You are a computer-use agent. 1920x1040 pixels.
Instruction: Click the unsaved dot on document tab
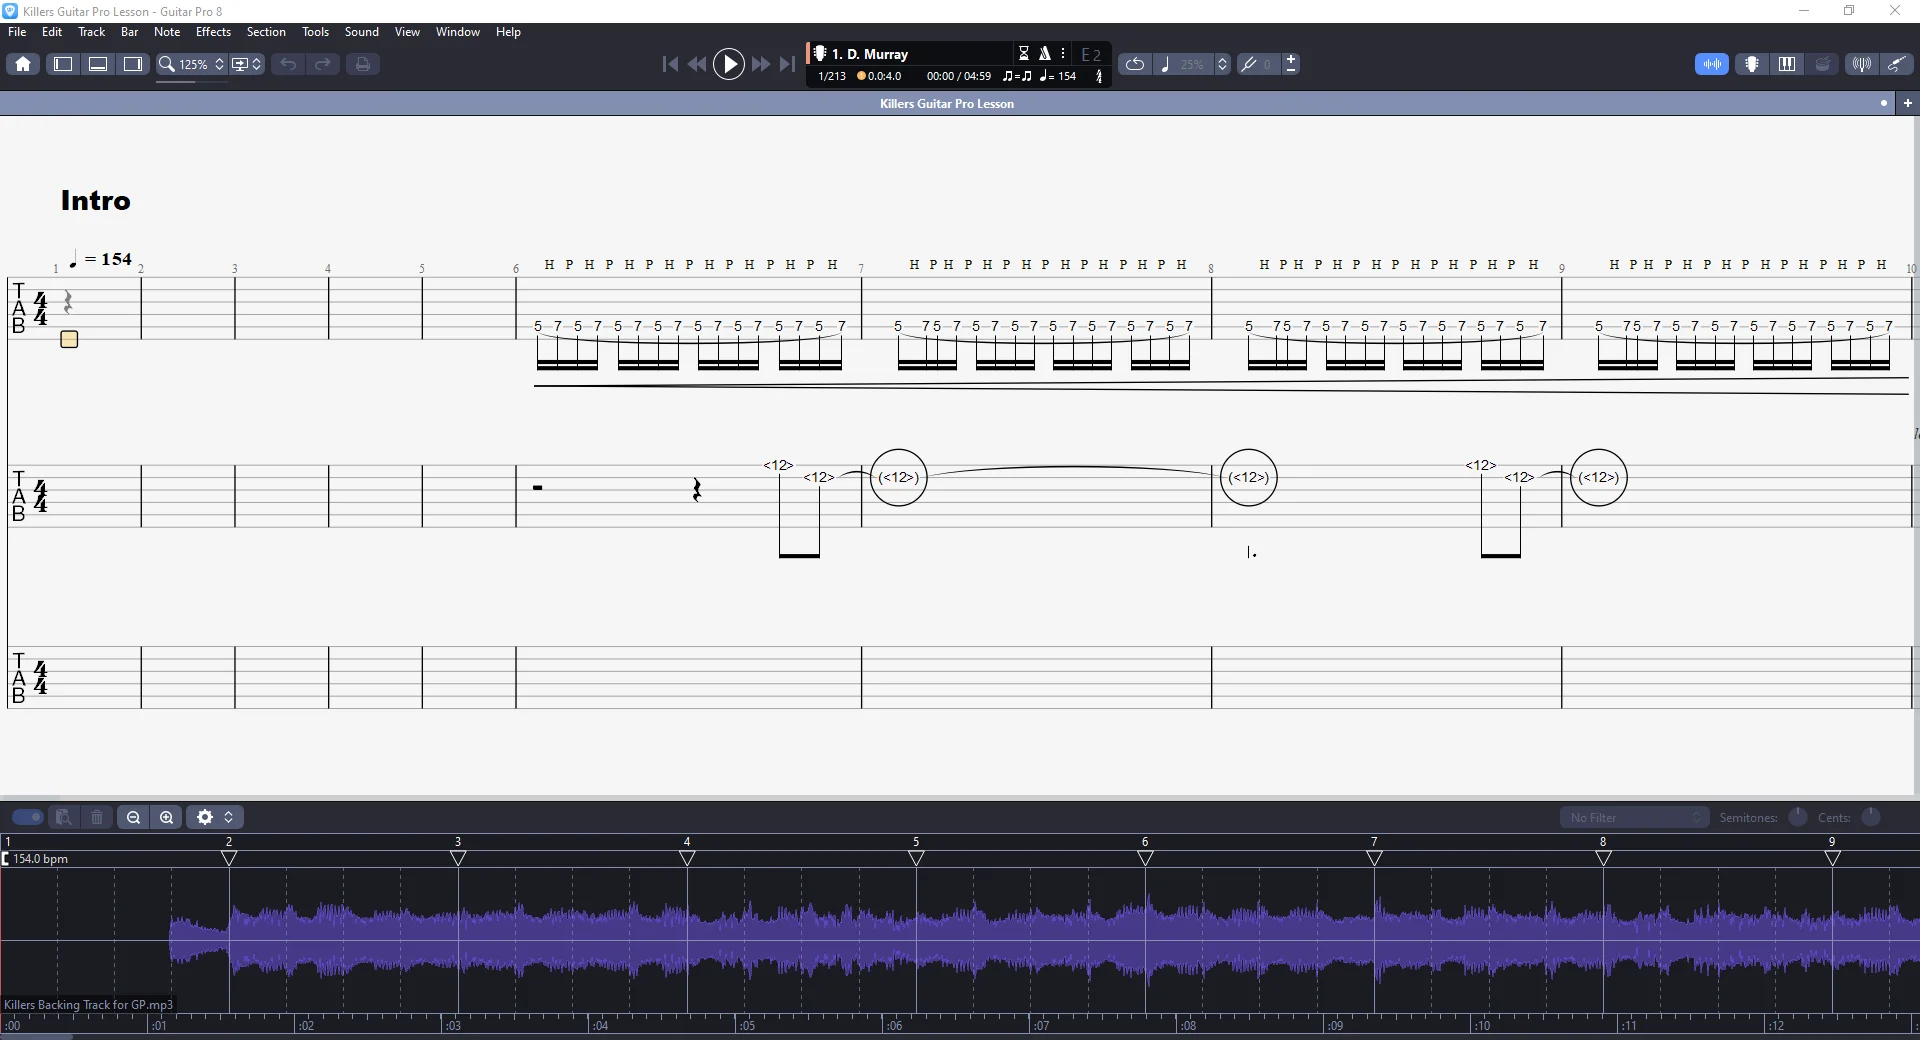[1884, 103]
